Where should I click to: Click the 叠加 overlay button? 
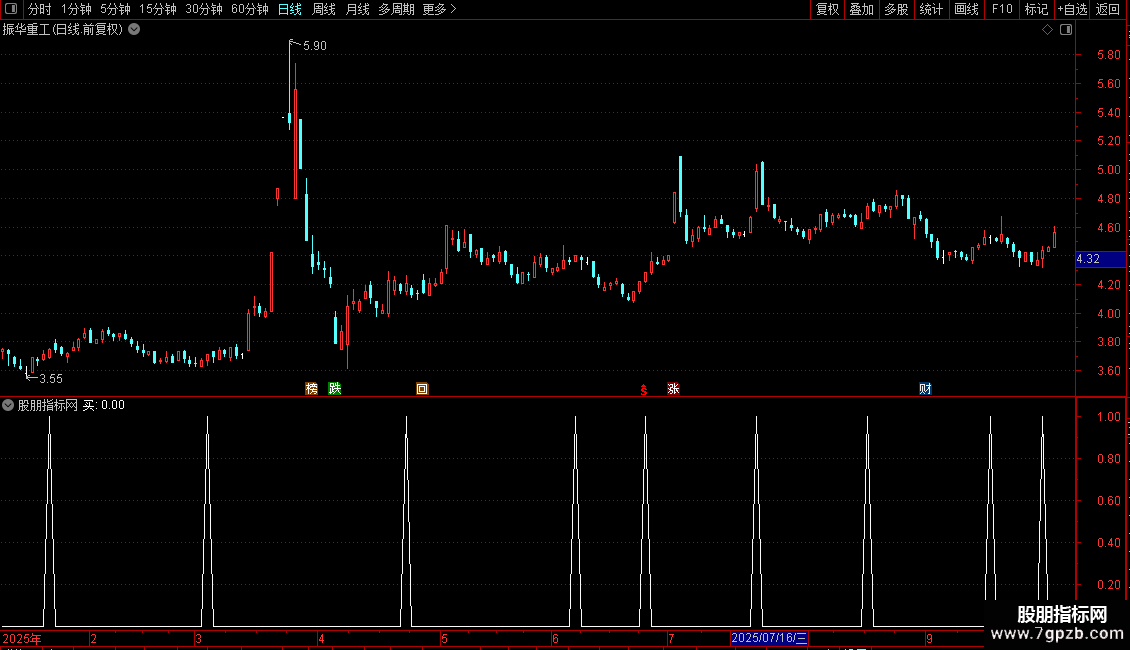pos(862,9)
